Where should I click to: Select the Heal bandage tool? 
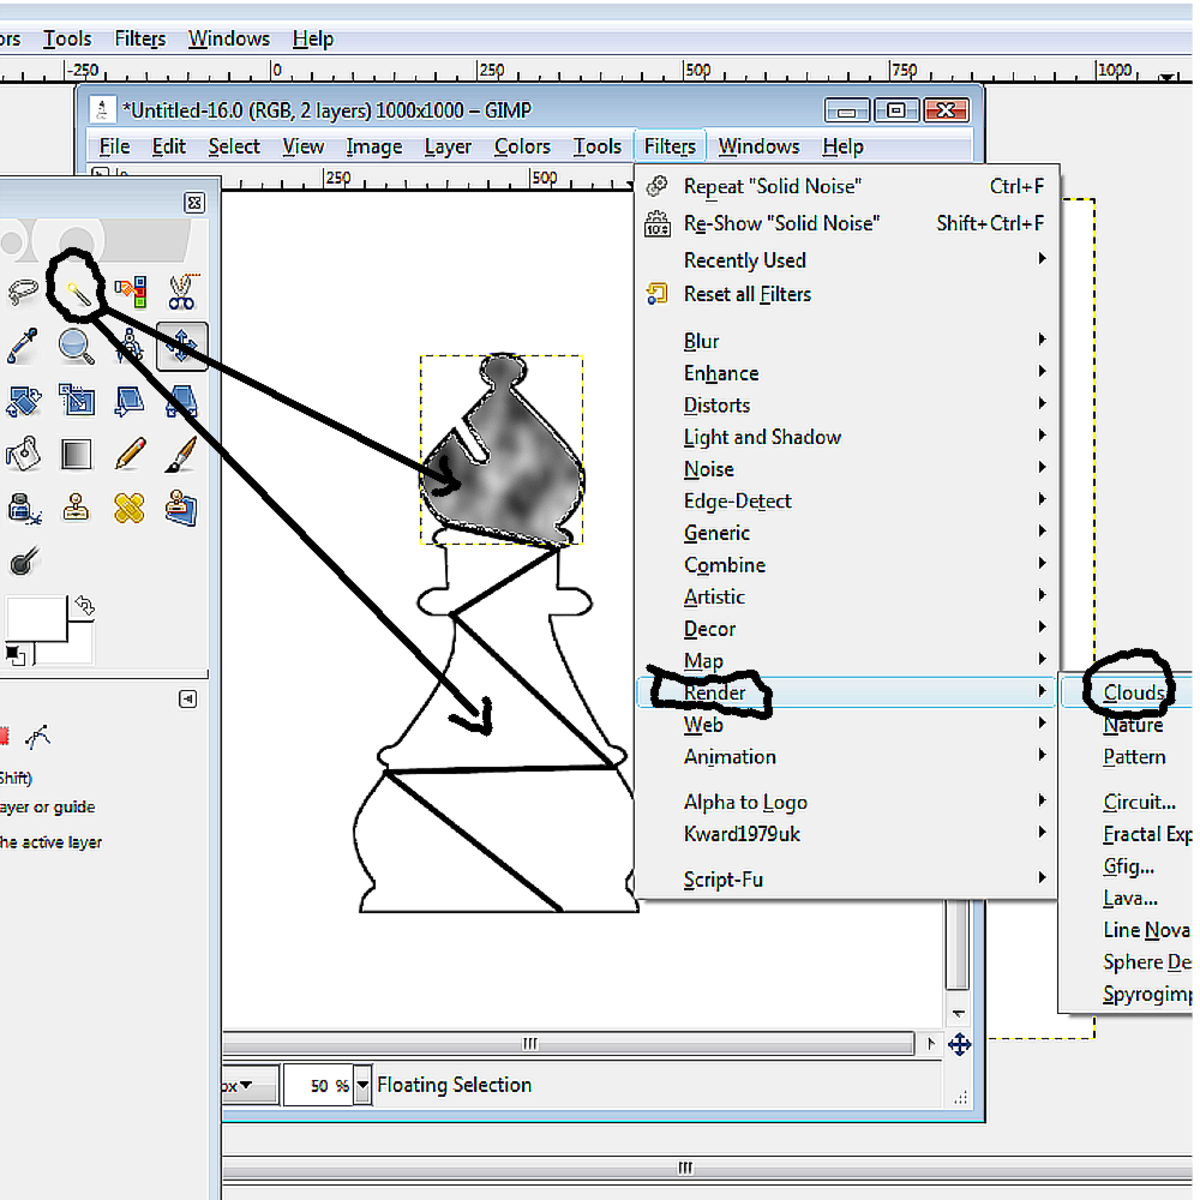[130, 508]
